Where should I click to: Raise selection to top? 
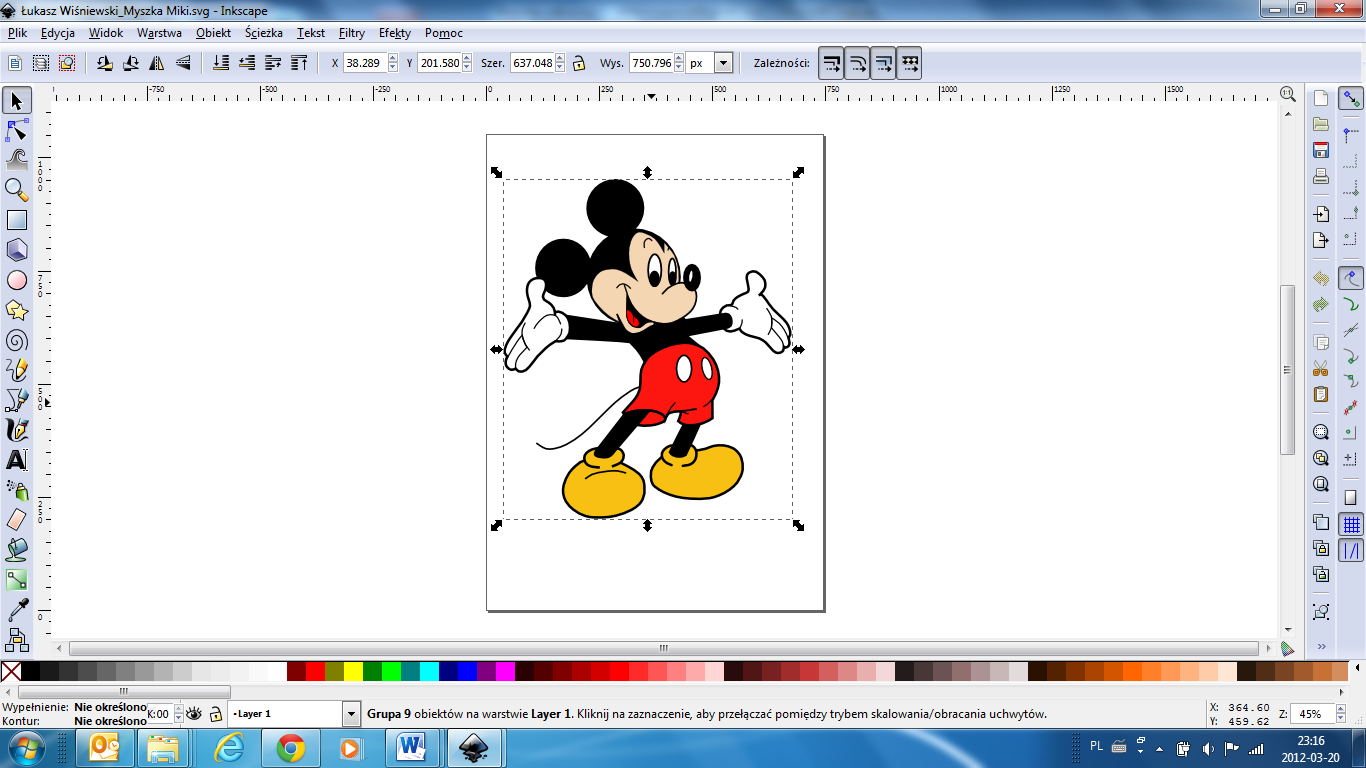pos(299,63)
